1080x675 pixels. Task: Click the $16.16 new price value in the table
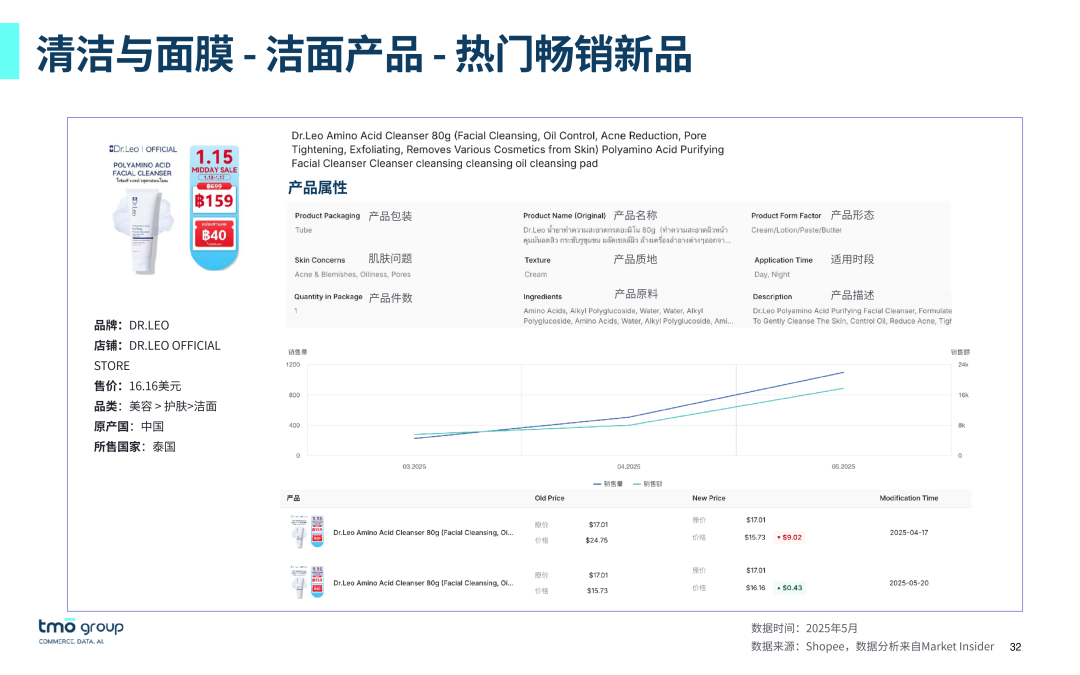pos(756,588)
